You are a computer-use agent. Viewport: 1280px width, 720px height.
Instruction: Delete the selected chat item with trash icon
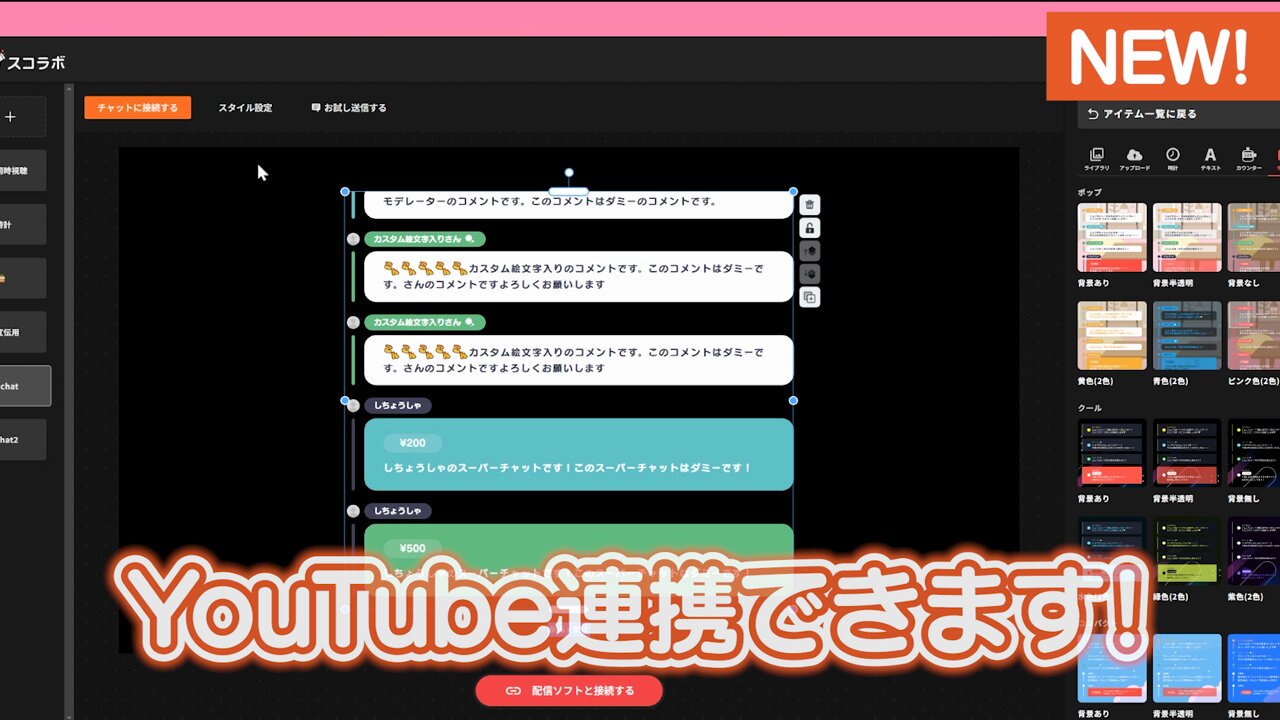tap(810, 205)
